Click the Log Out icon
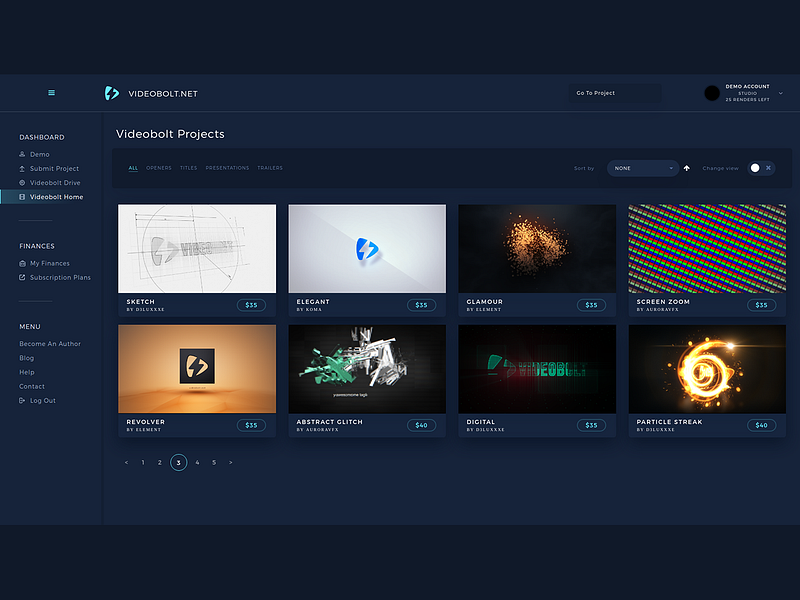 pyautogui.click(x=22, y=401)
